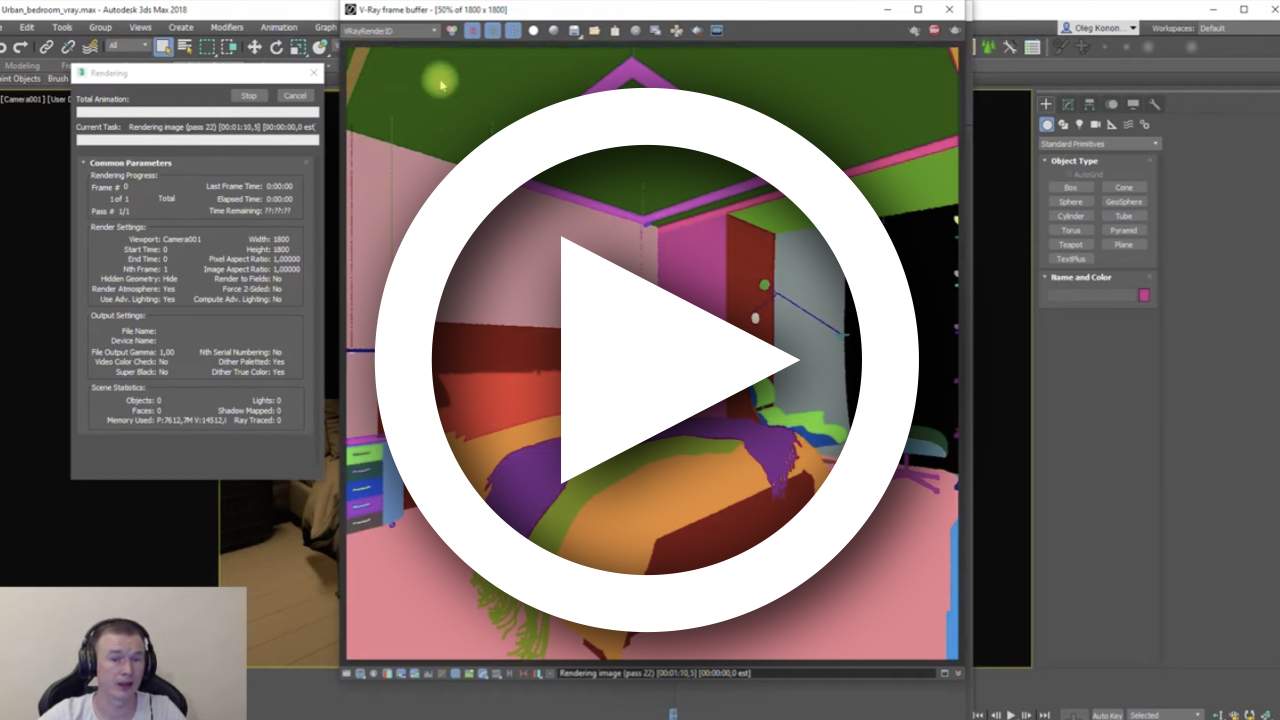1280x720 pixels.
Task: Select the Link tool (chain icon)
Action: [46, 47]
